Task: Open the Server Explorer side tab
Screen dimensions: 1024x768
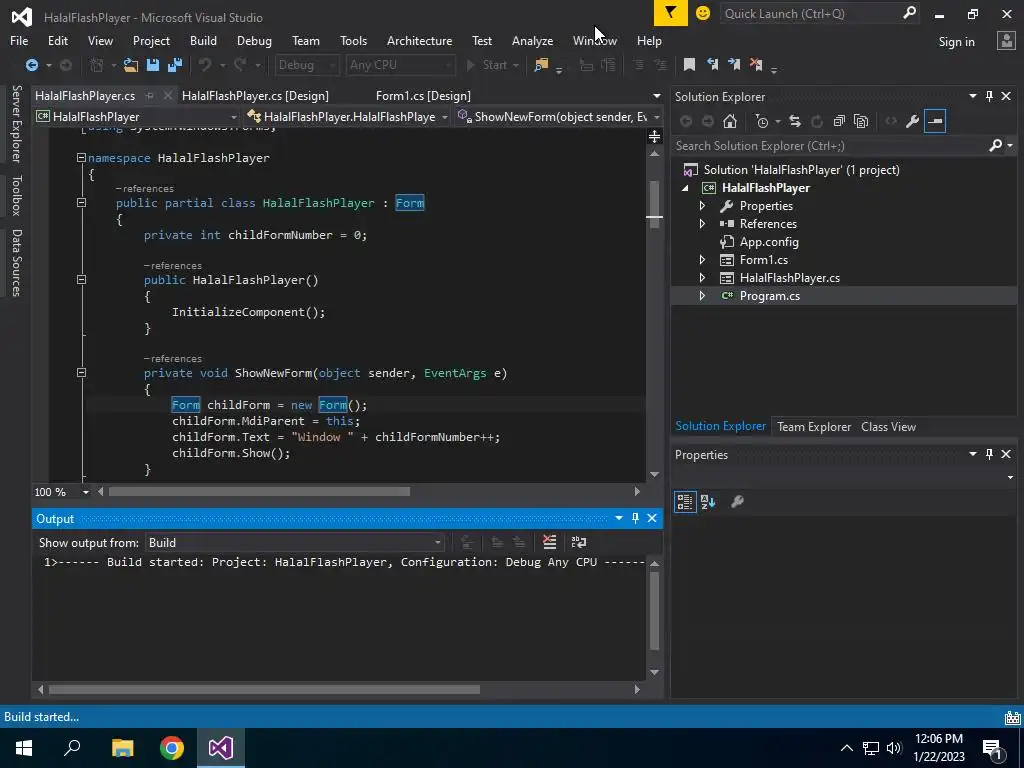Action: coord(16,123)
